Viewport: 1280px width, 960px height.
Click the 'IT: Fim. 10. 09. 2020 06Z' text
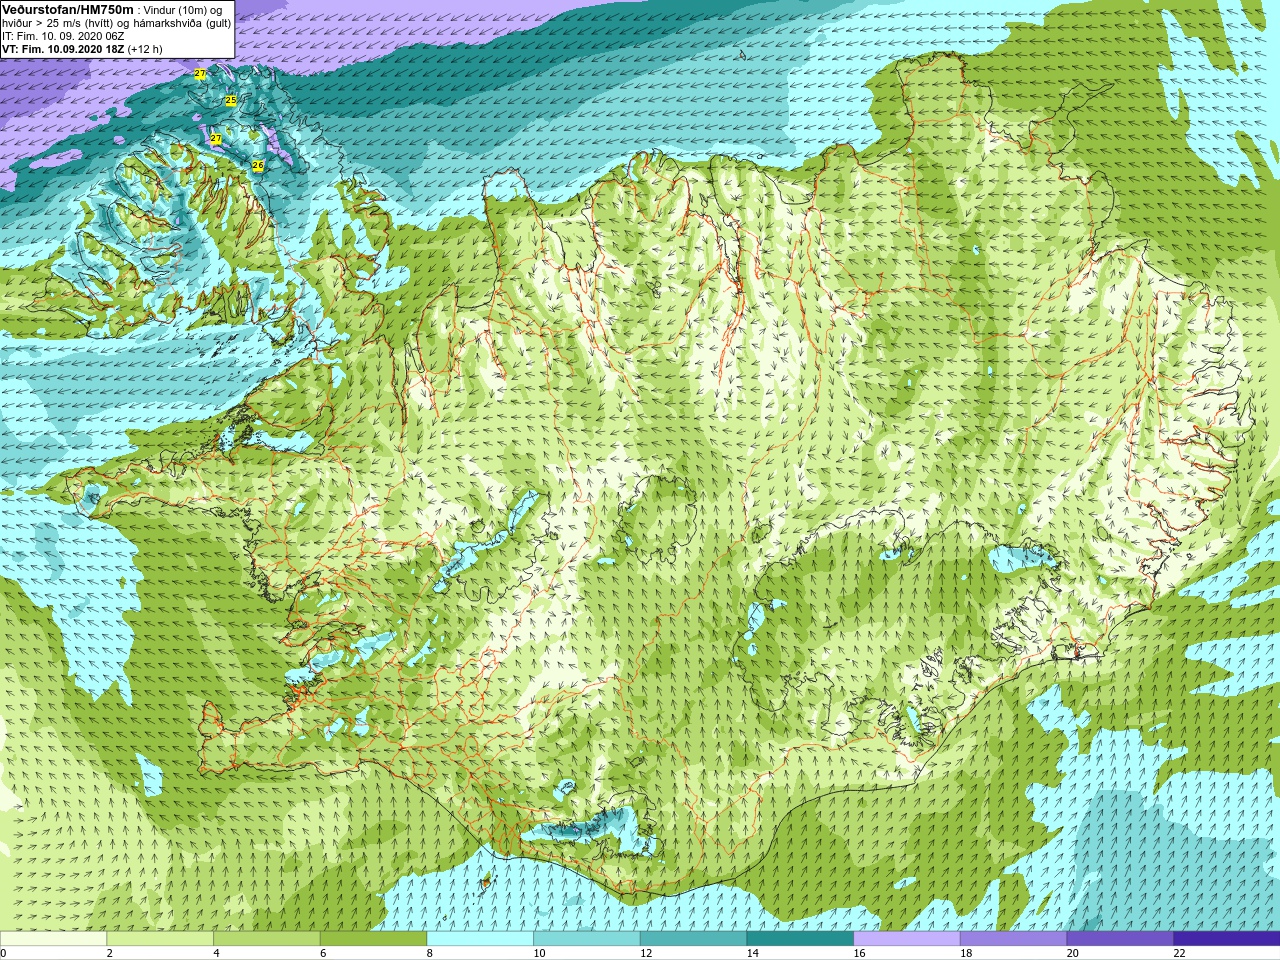pos(63,36)
